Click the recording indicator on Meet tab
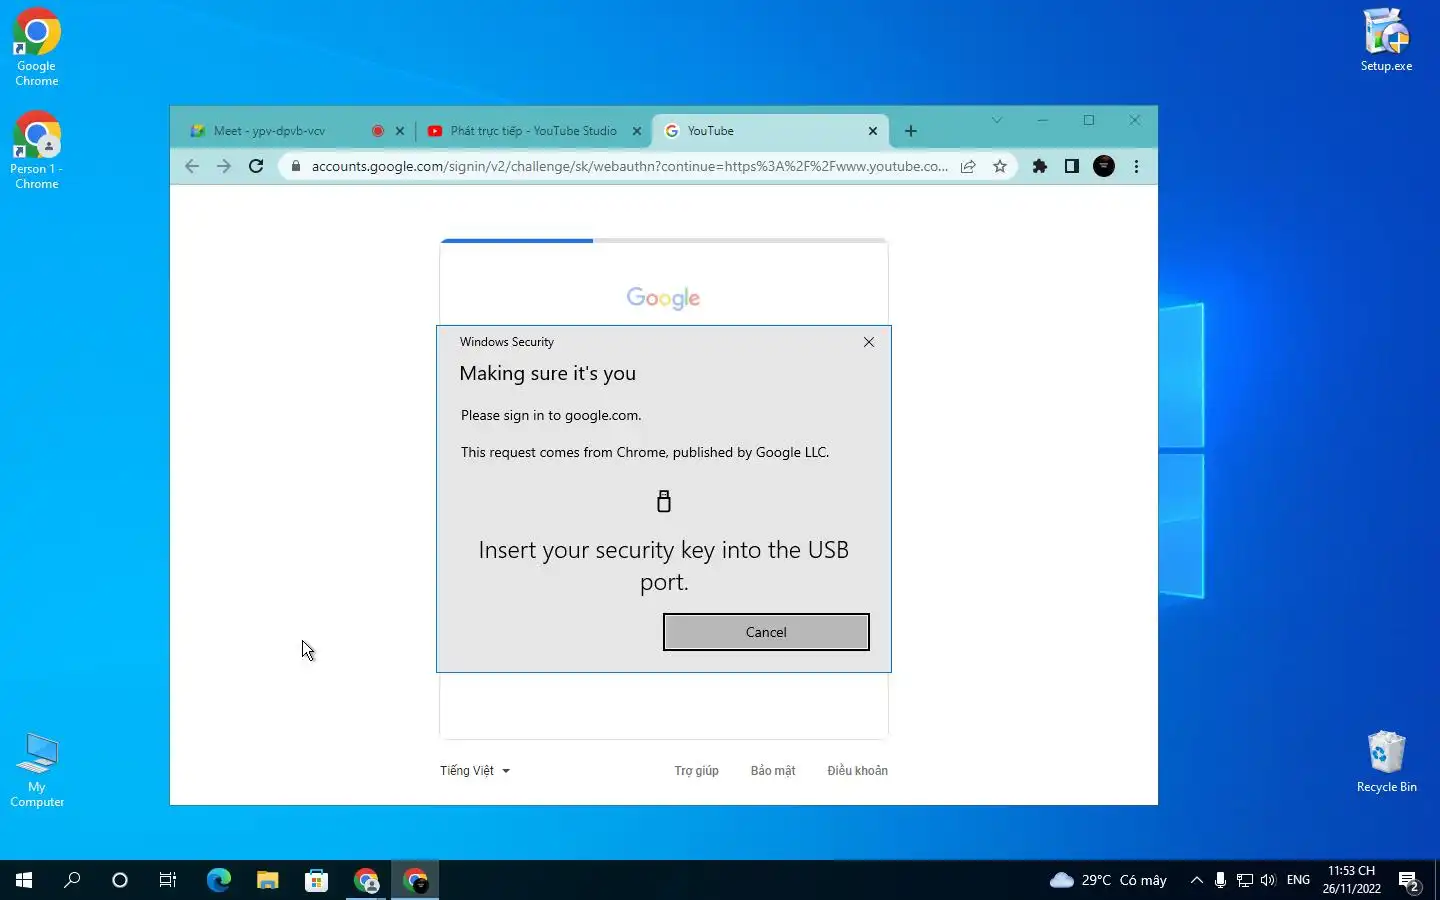The width and height of the screenshot is (1440, 900). point(378,131)
